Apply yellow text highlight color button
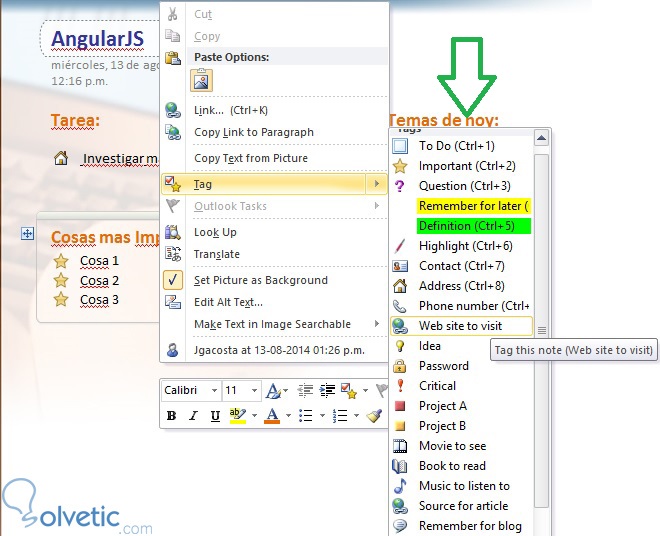660x536 pixels. (x=238, y=416)
